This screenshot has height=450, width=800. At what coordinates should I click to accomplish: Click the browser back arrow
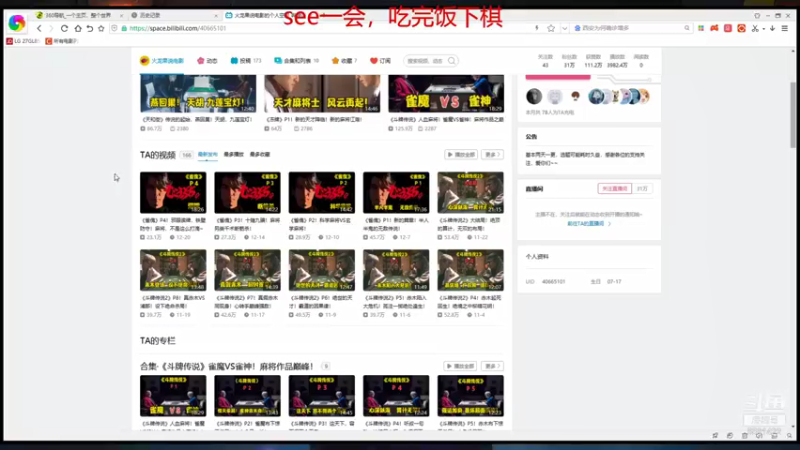(x=39, y=29)
